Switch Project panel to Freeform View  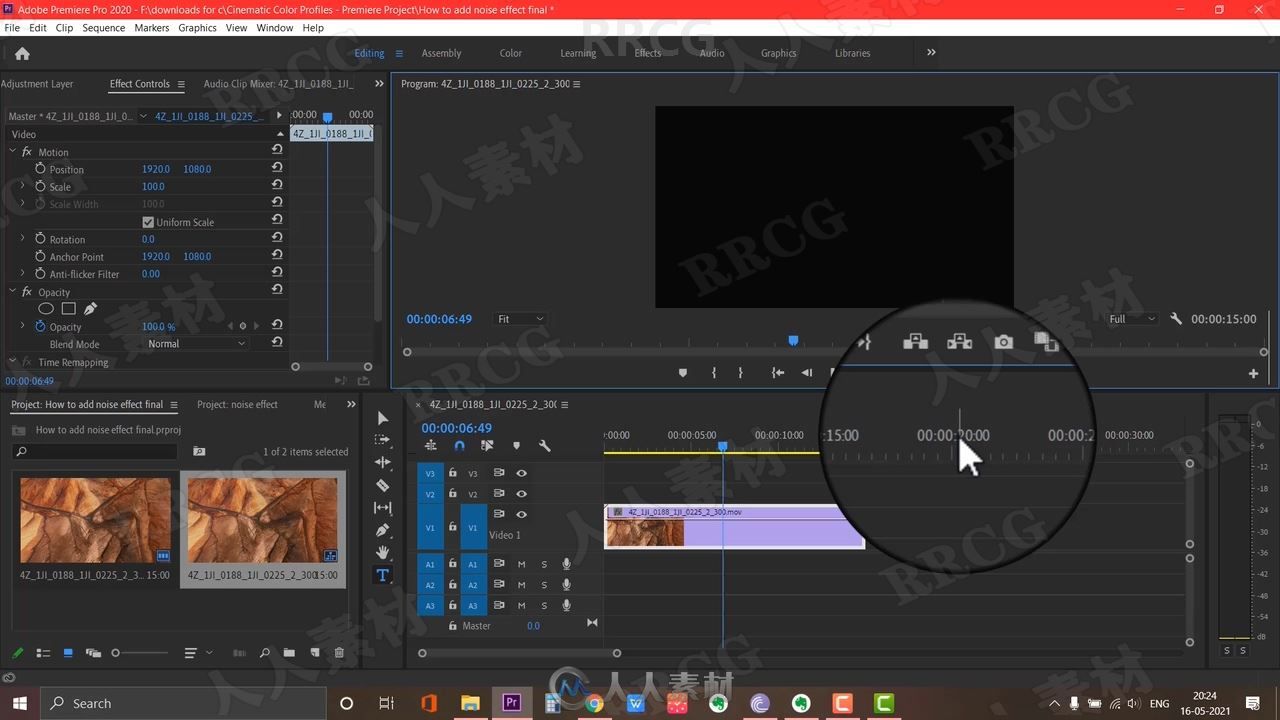[x=93, y=653]
